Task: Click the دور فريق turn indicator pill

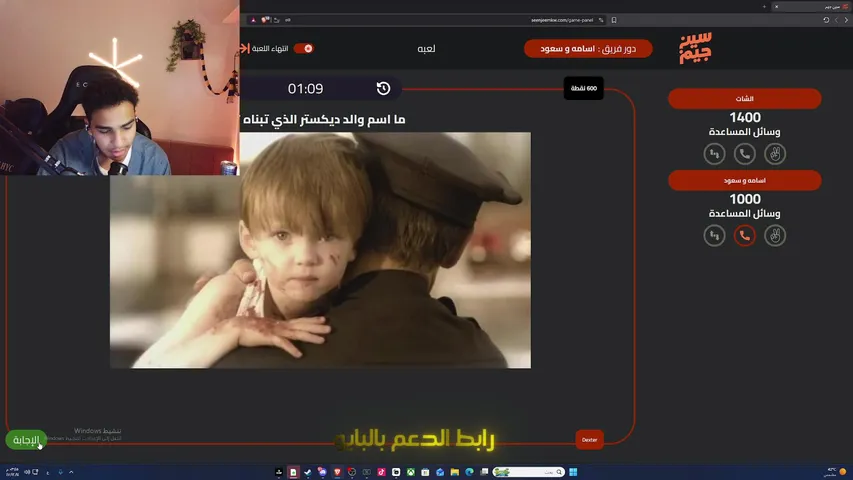Action: click(588, 48)
